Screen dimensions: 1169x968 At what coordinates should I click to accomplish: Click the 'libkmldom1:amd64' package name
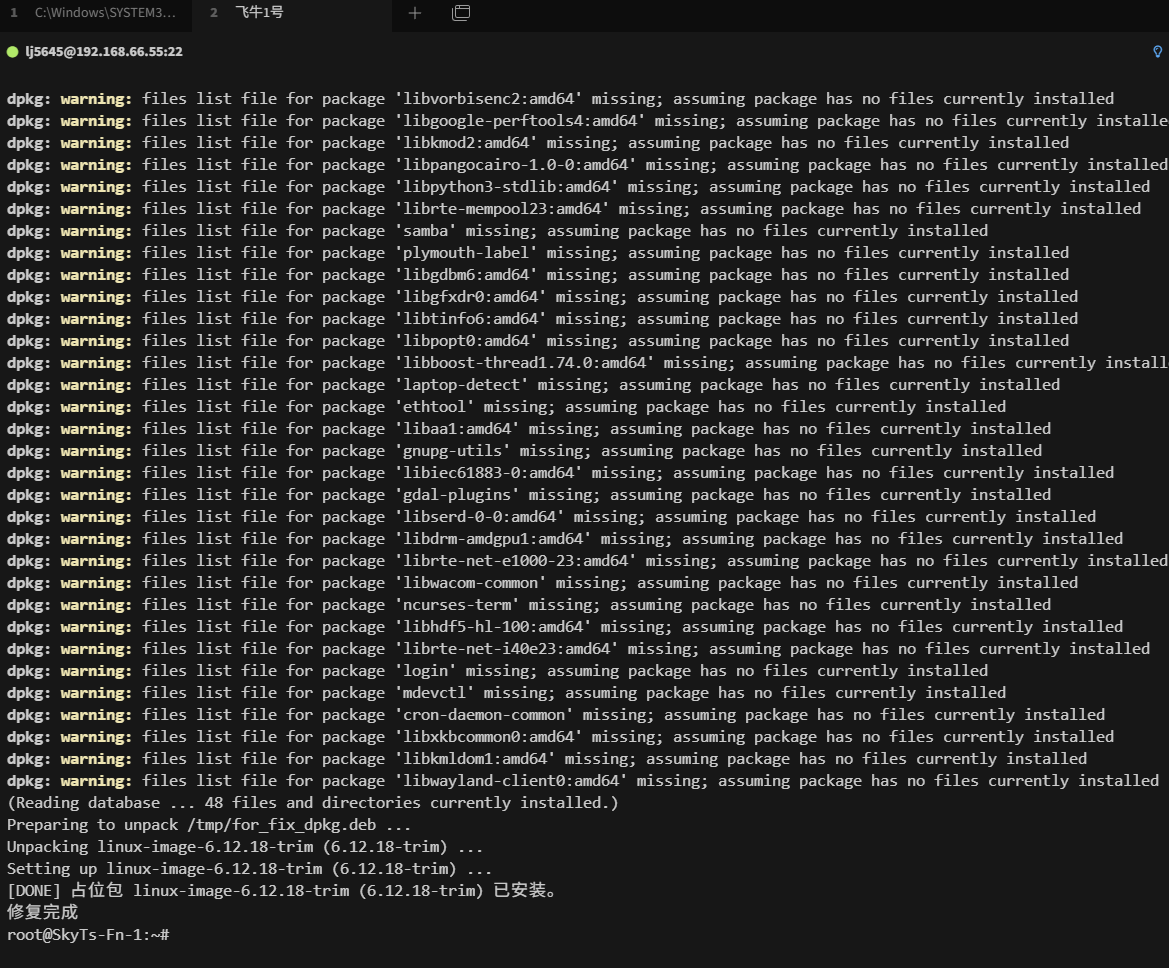click(x=475, y=758)
